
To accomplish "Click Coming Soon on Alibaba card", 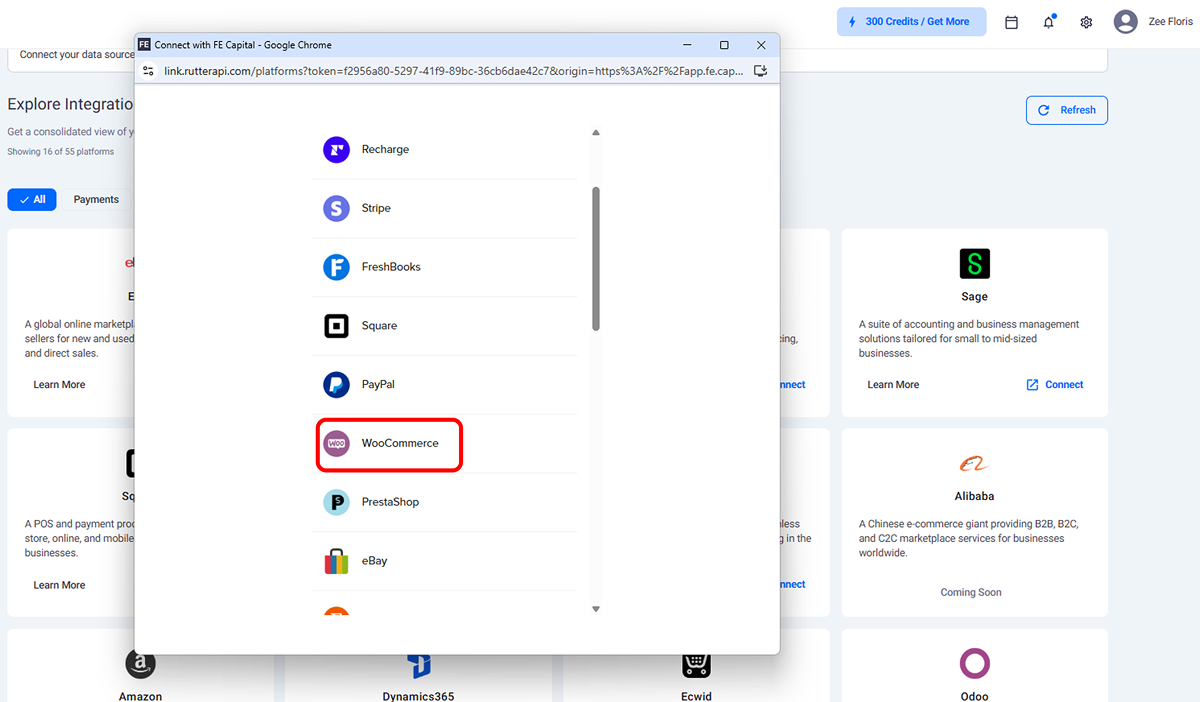I will (x=971, y=593).
